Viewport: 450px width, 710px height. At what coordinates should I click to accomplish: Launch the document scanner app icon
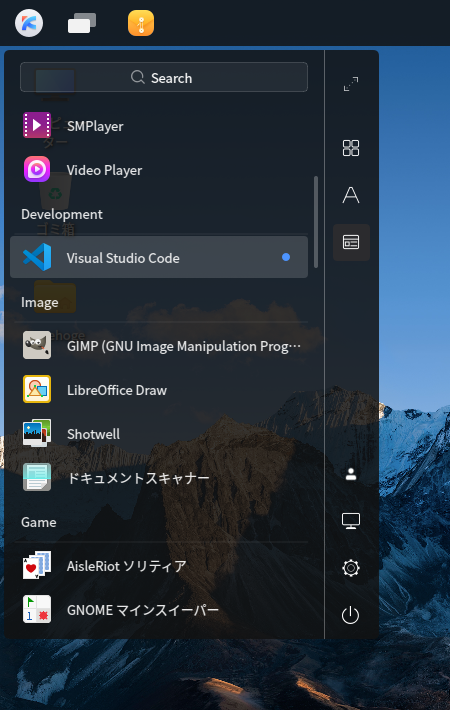[37, 477]
